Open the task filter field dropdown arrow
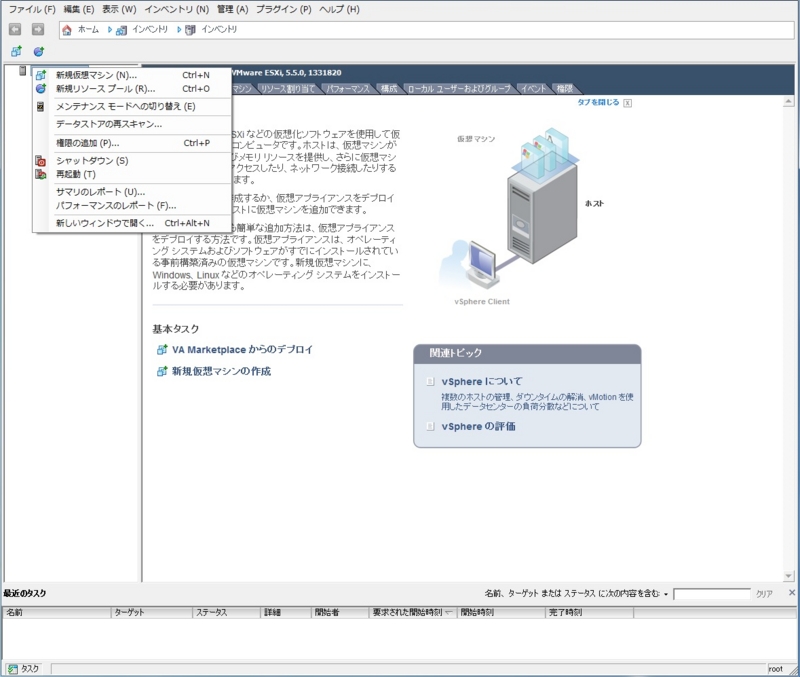The height and width of the screenshot is (677, 800). (666, 594)
